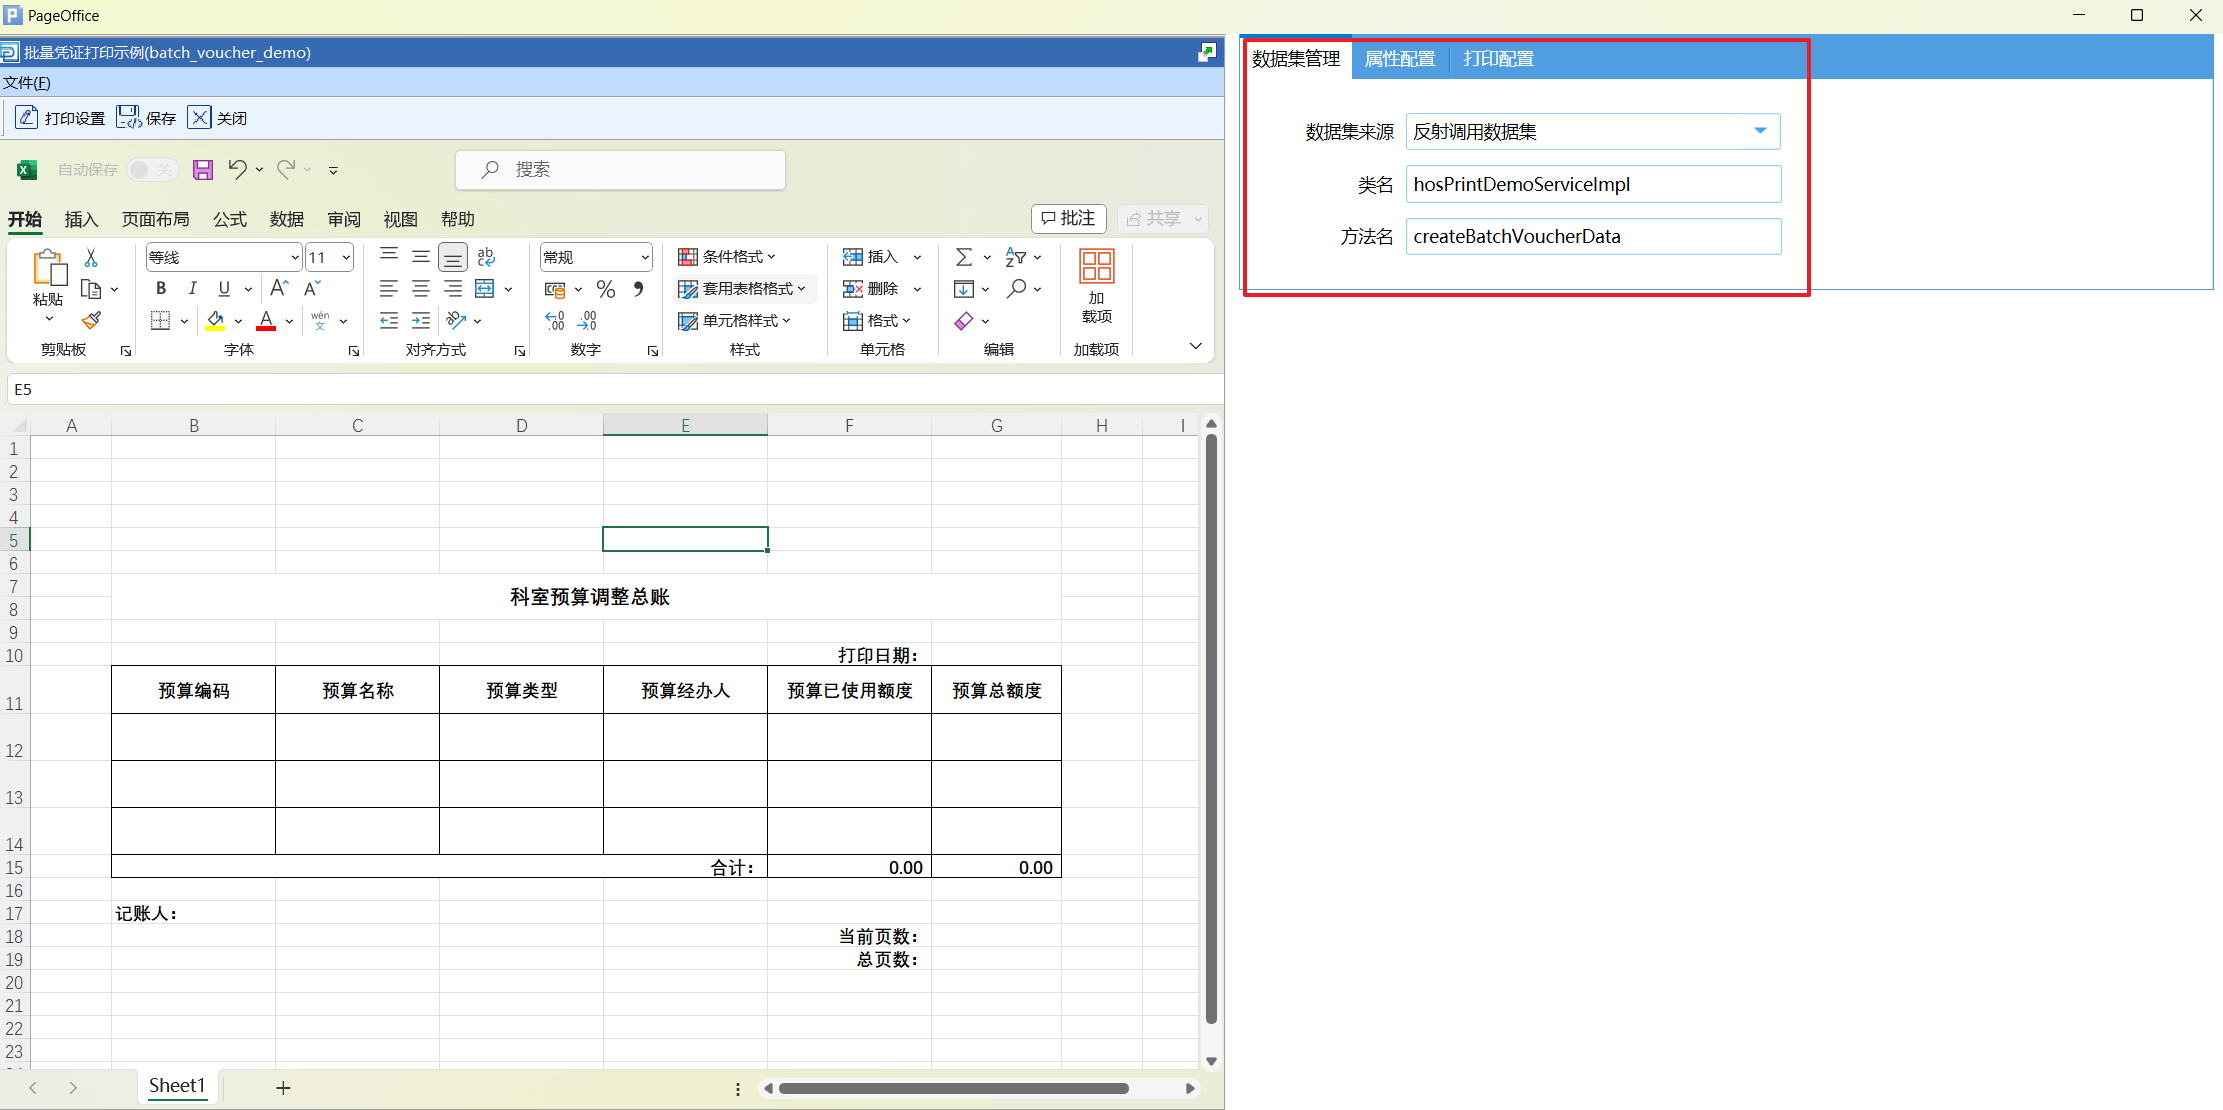The height and width of the screenshot is (1110, 2223).
Task: Toggle Italic formatting
Action: pyautogui.click(x=192, y=289)
